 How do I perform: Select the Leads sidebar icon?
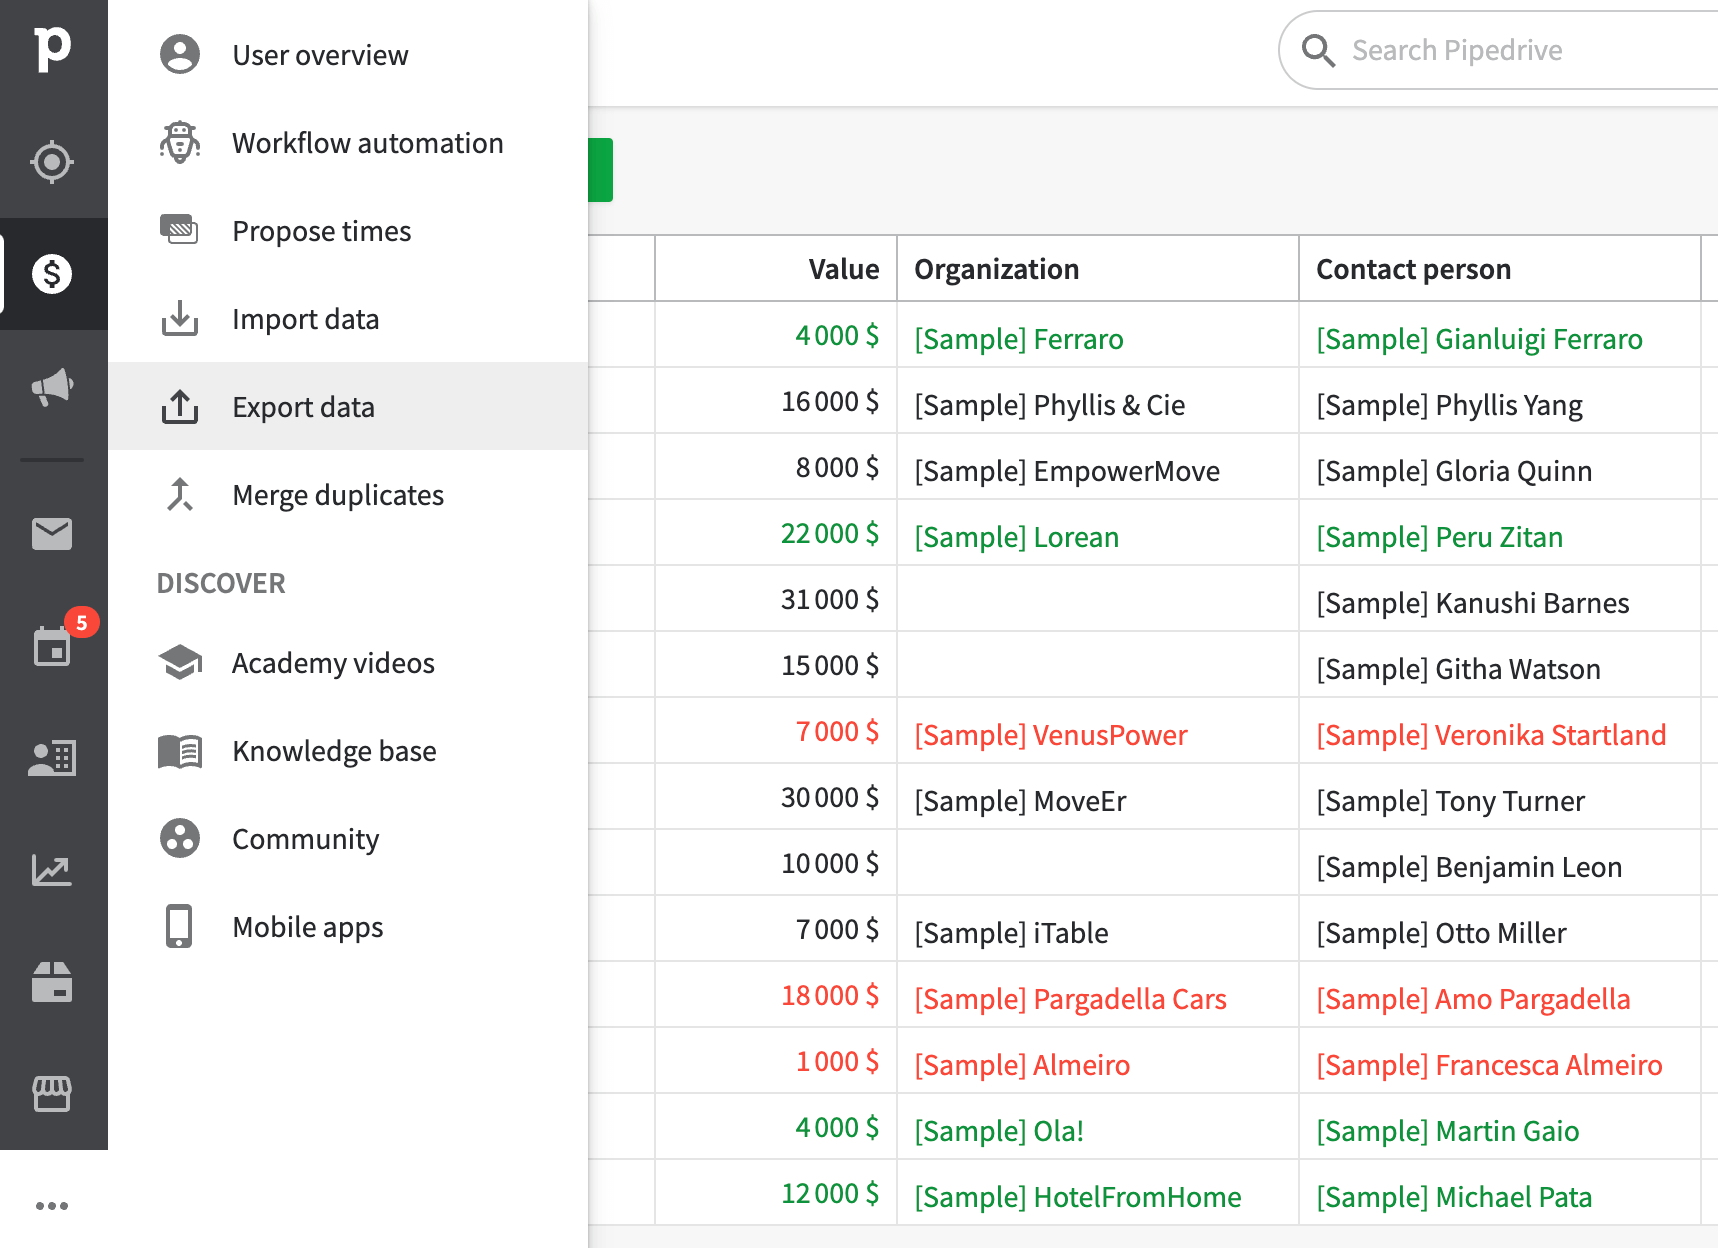tap(51, 161)
